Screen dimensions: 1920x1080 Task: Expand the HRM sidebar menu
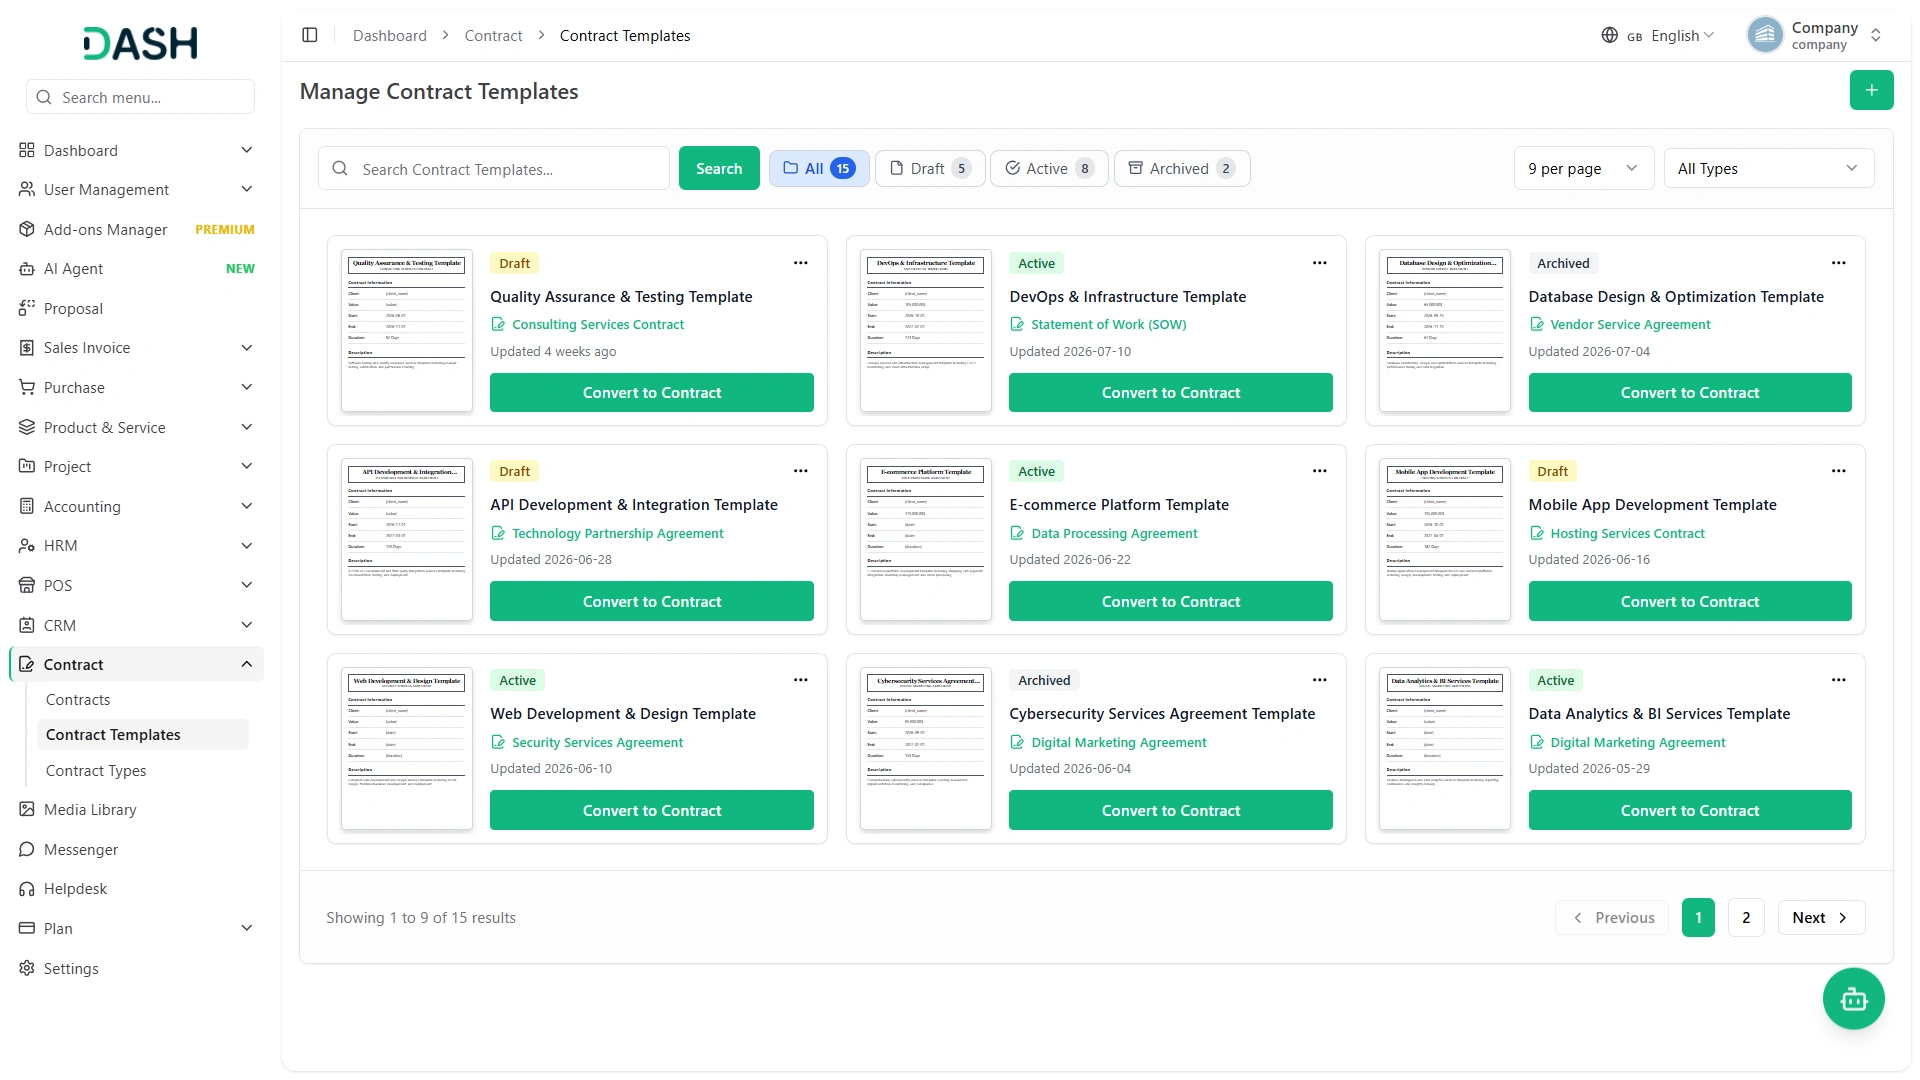tap(136, 545)
